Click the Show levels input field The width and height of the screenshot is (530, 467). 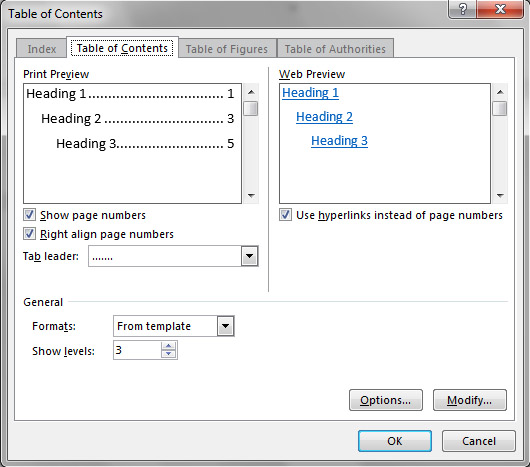137,350
